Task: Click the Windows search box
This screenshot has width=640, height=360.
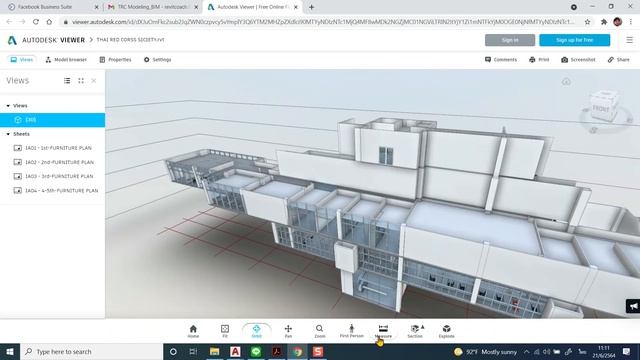Action: pyautogui.click(x=91, y=351)
